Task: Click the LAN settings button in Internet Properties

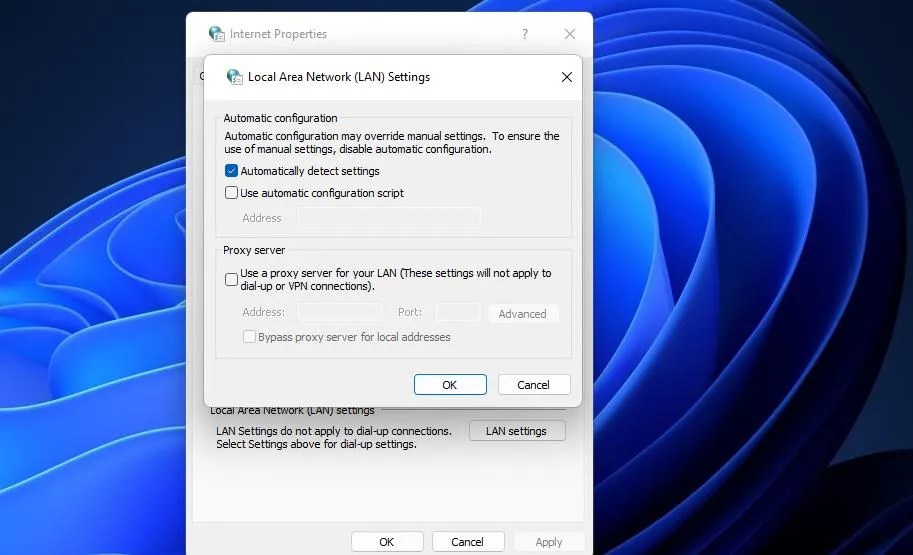Action: (516, 431)
